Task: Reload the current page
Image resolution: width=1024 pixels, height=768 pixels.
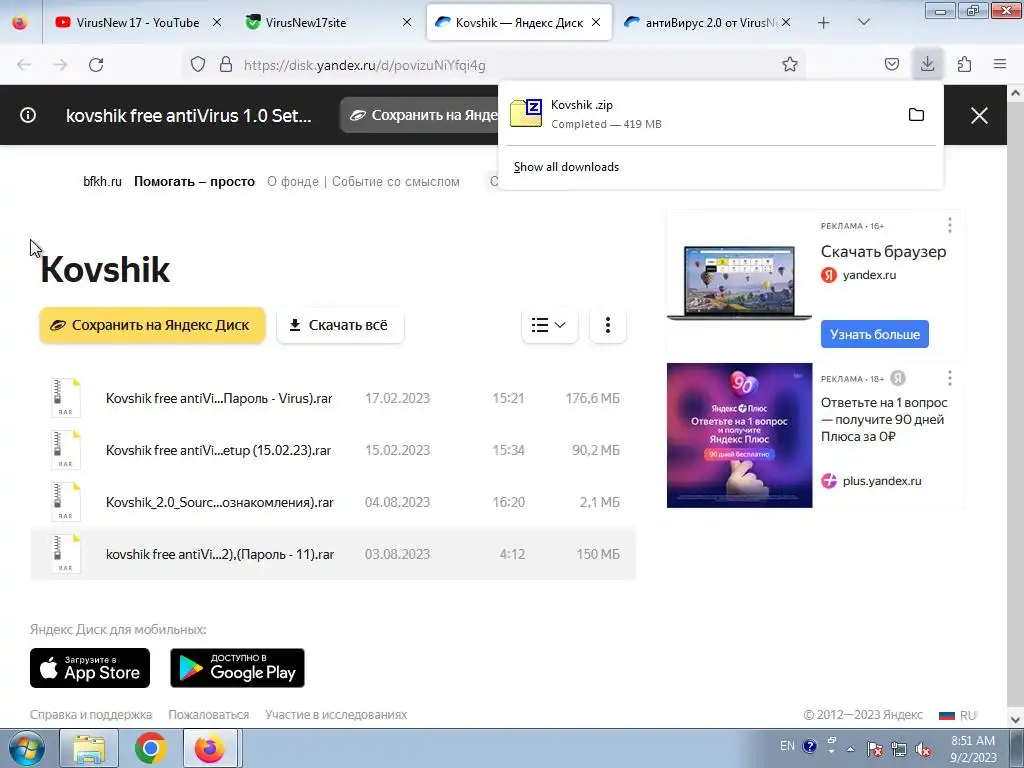Action: pyautogui.click(x=96, y=65)
